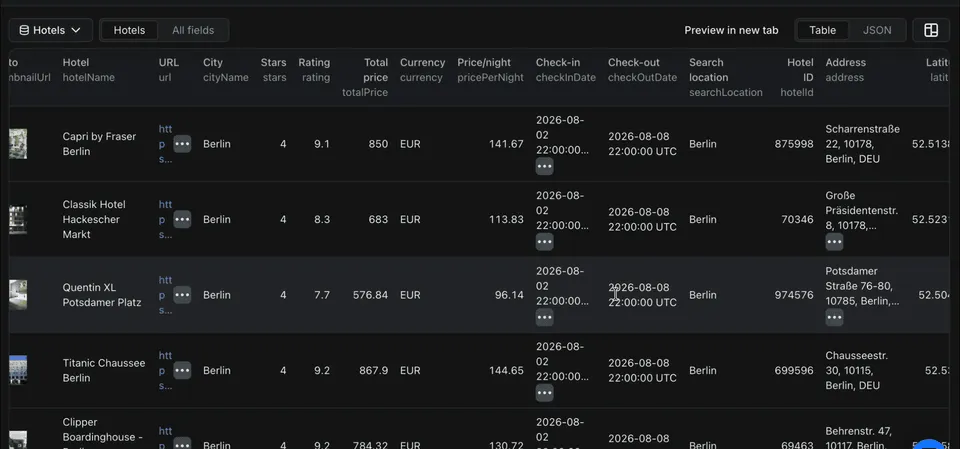This screenshot has height=449, width=960.
Task: Click address Chausseestr. 30 cell
Action: (857, 370)
